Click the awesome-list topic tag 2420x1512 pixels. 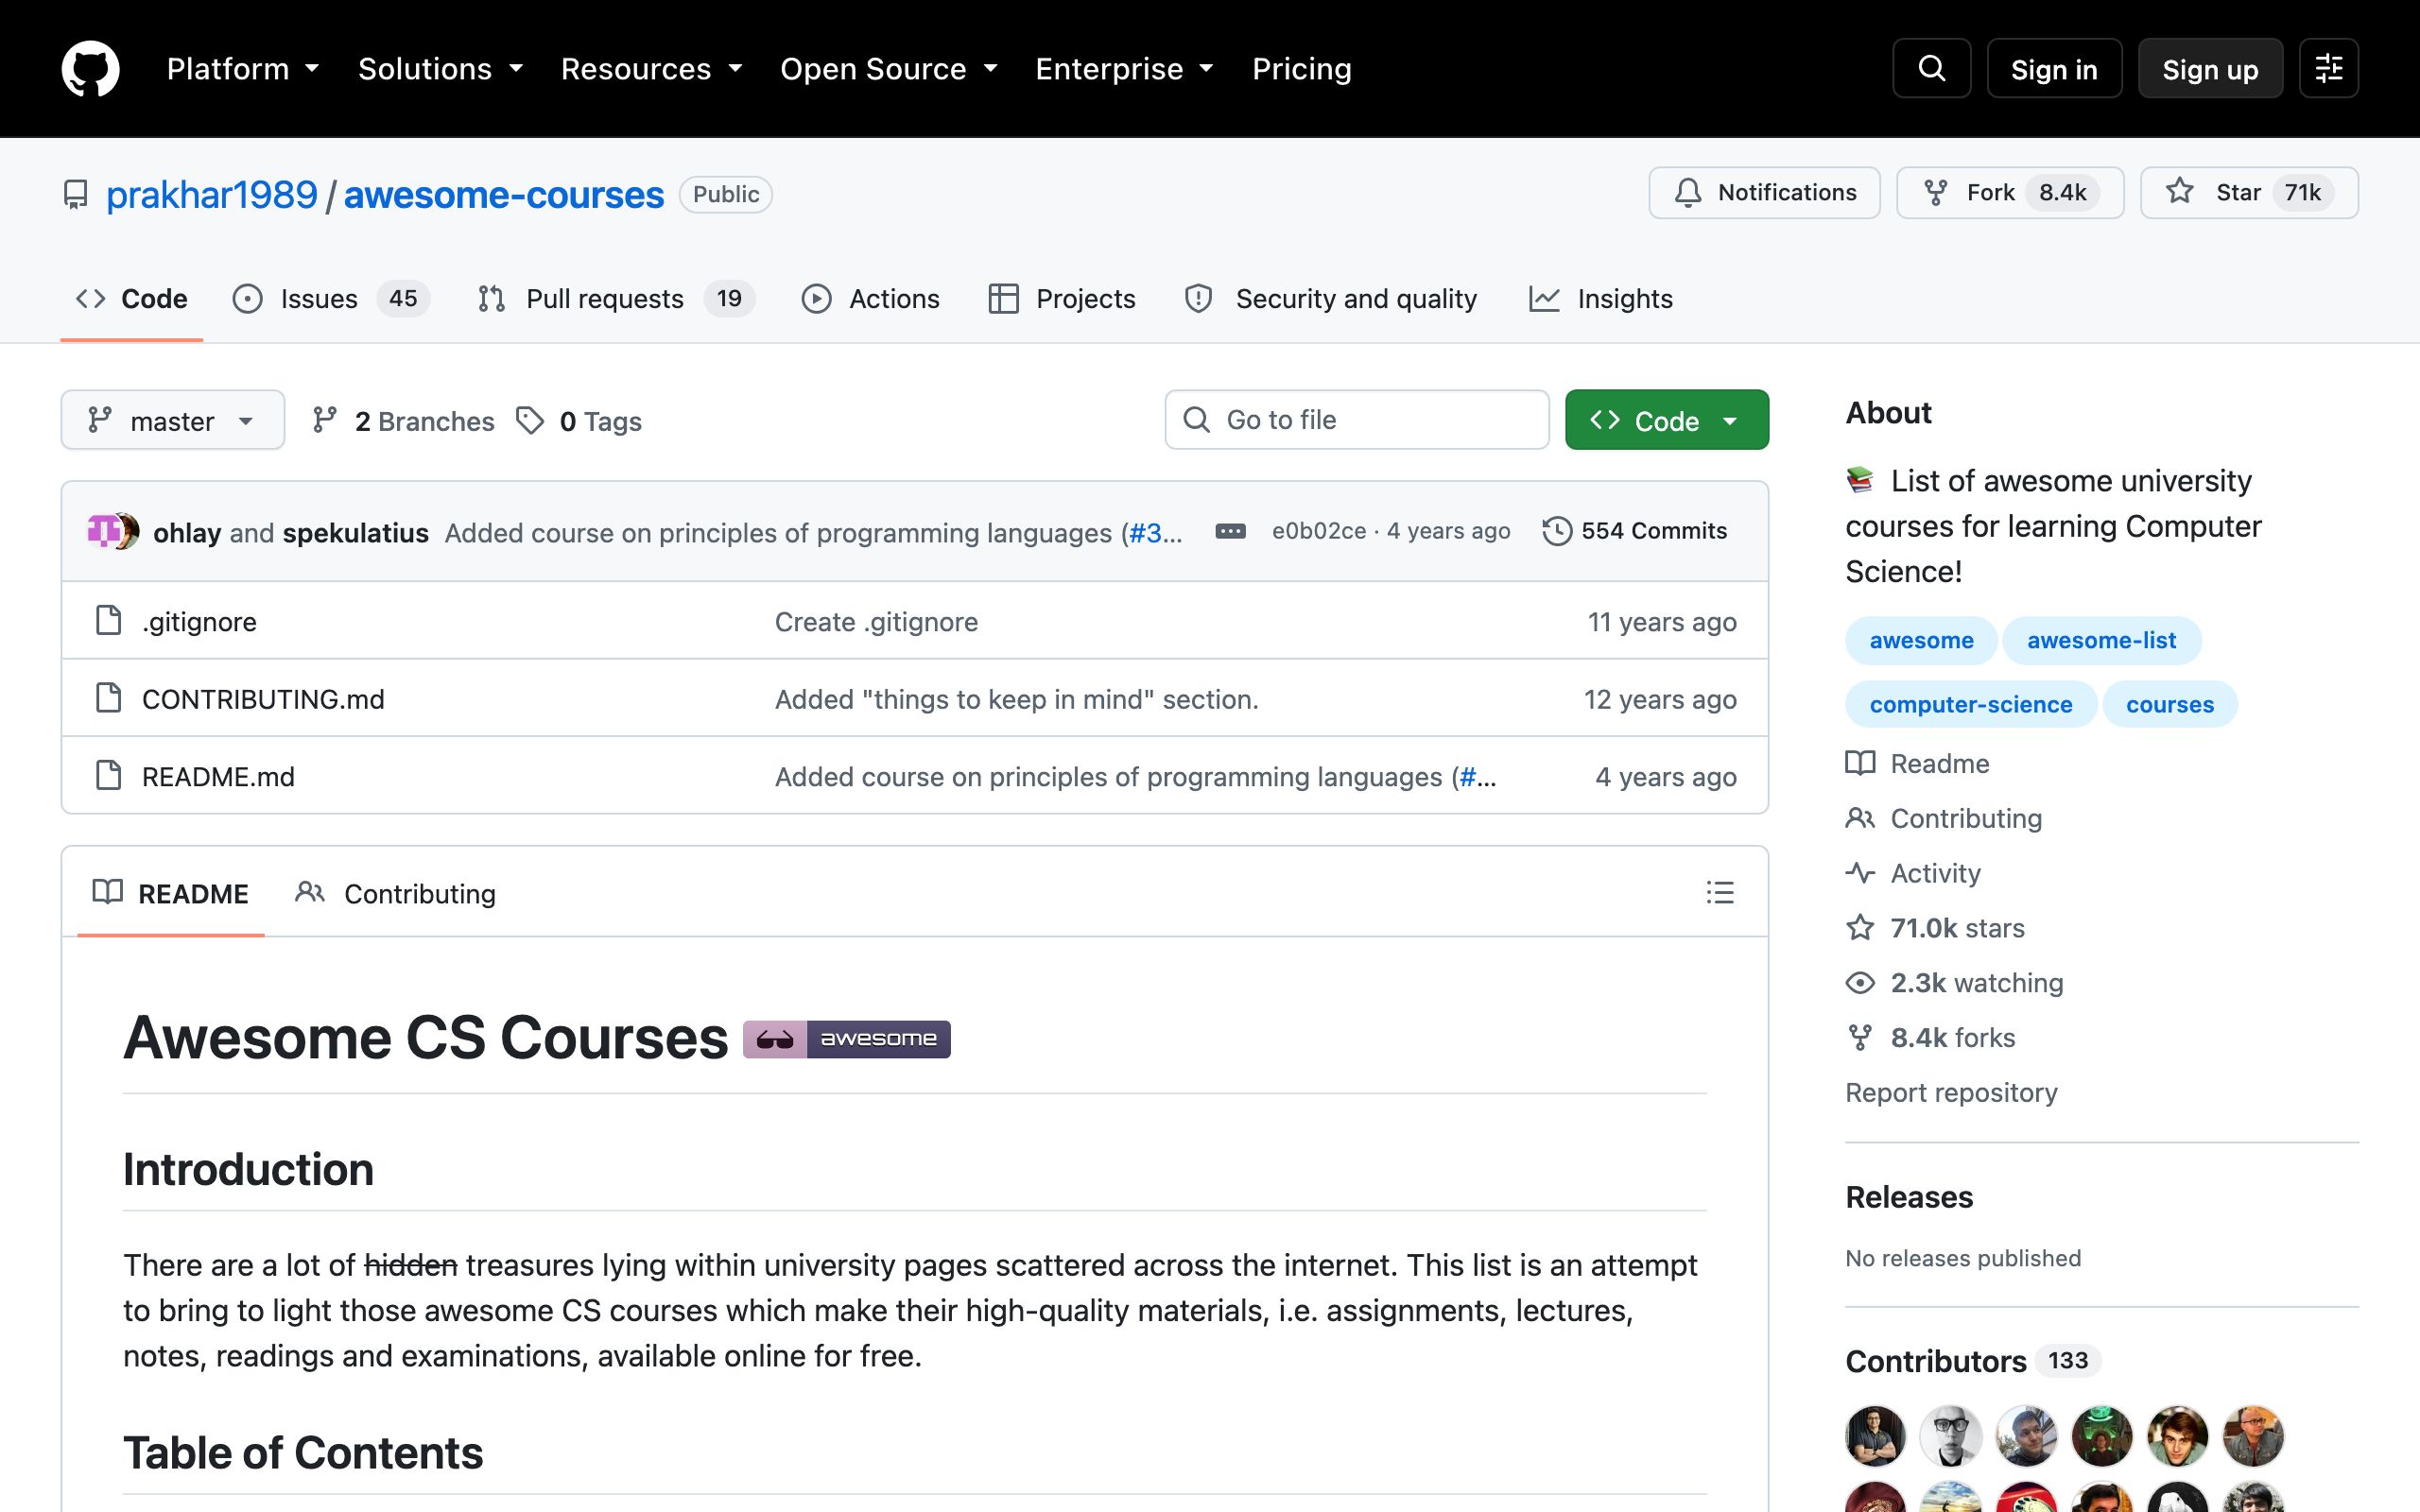(2101, 640)
